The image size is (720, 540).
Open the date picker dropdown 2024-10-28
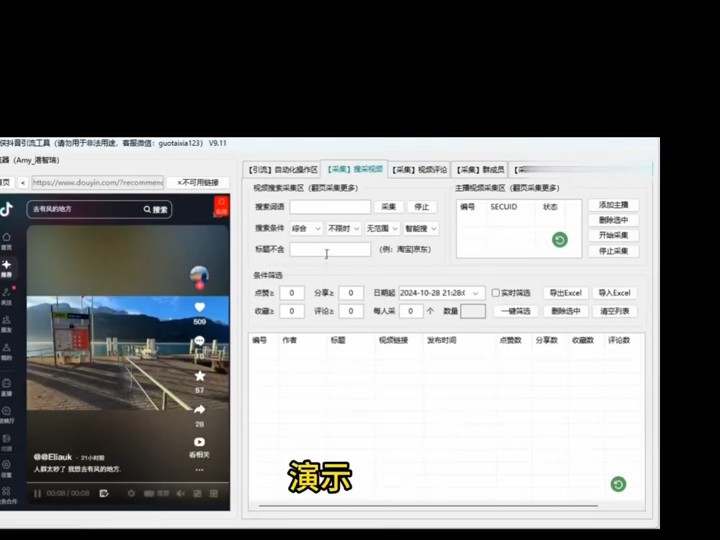point(442,293)
